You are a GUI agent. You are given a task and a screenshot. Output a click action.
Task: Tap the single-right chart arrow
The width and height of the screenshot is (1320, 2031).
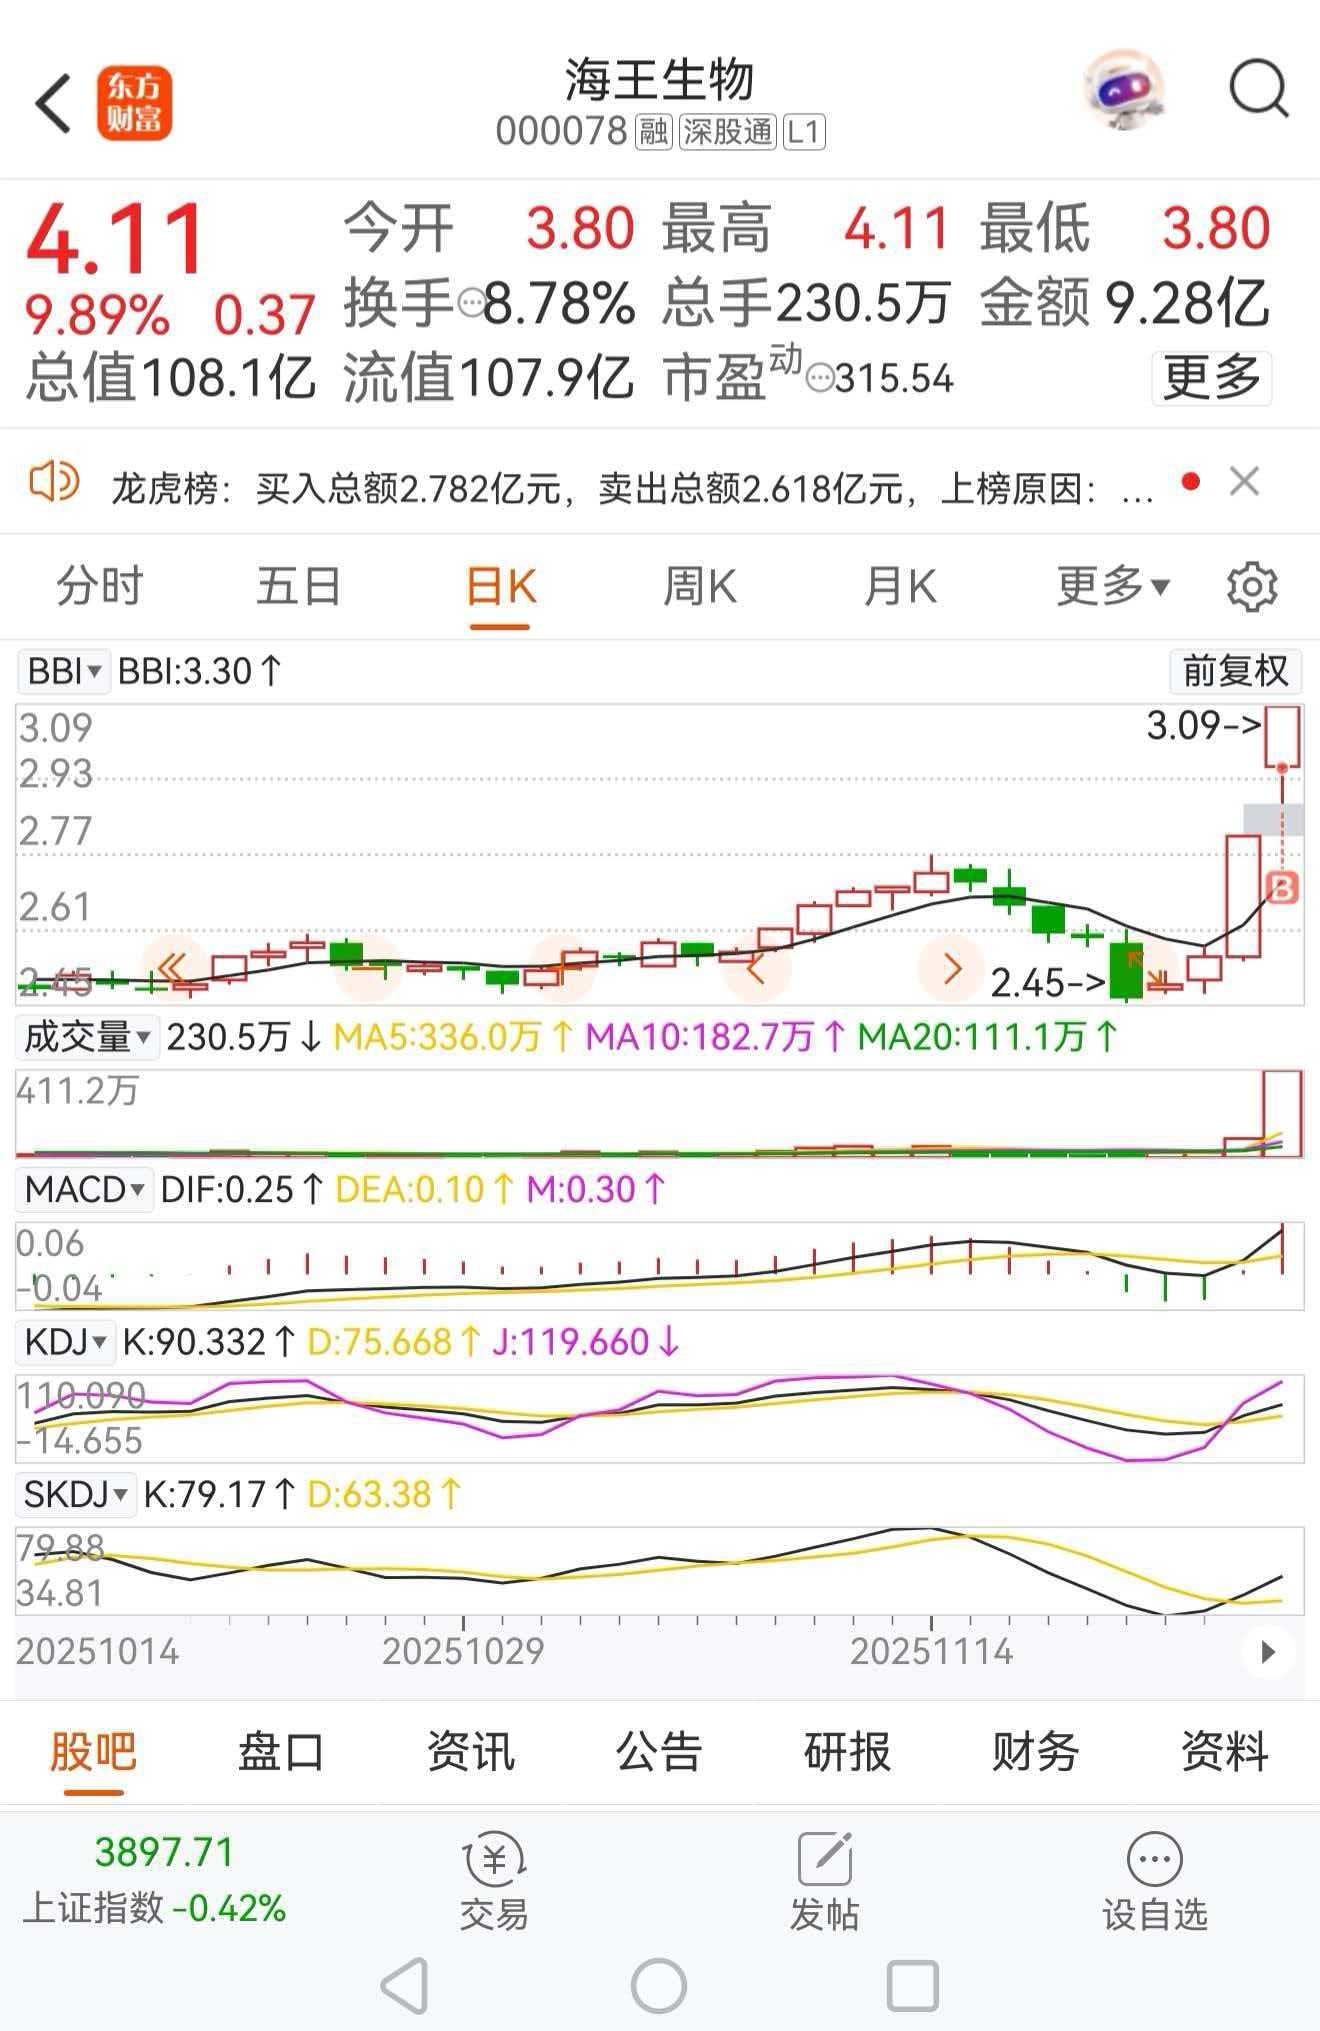pyautogui.click(x=951, y=968)
